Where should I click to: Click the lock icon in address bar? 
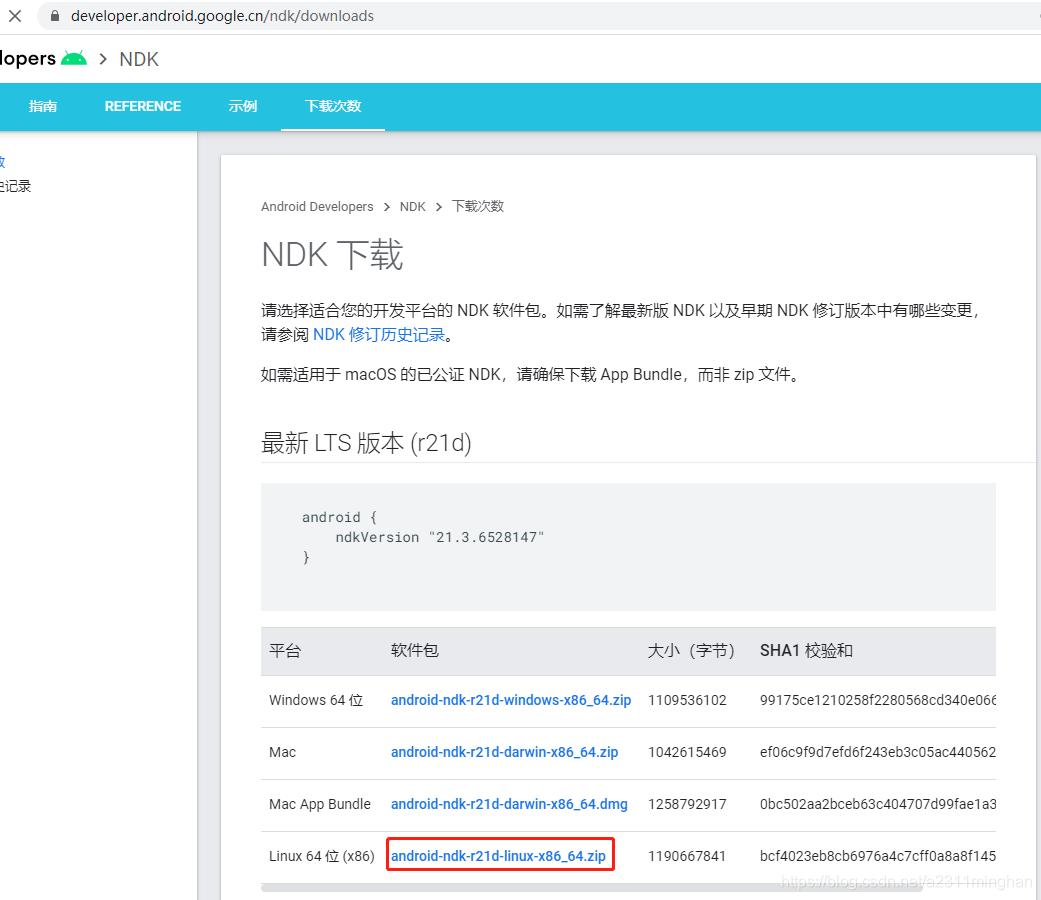tap(55, 16)
